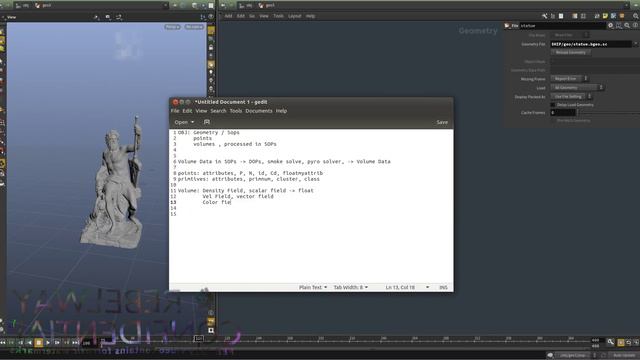Open the parameter gear settings icon
The image size is (640, 360).
coord(611,25)
